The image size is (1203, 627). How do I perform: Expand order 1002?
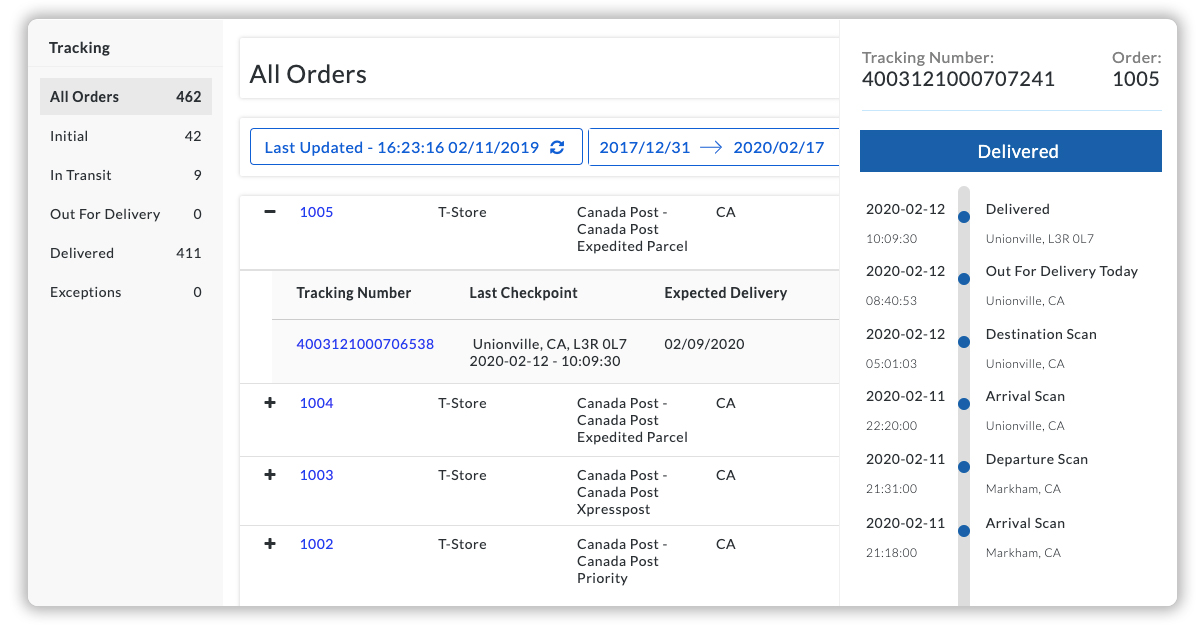269,544
